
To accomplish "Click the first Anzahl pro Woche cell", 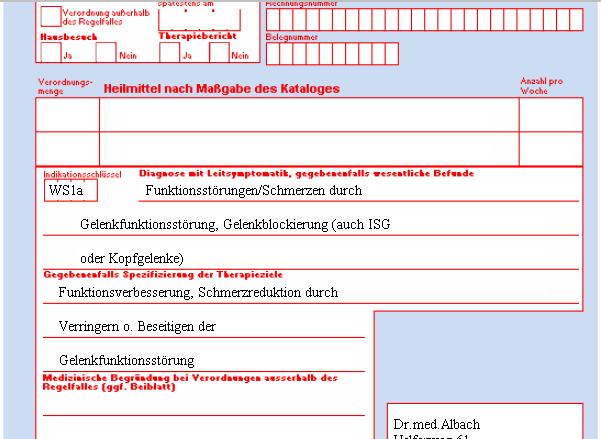I will (551, 115).
